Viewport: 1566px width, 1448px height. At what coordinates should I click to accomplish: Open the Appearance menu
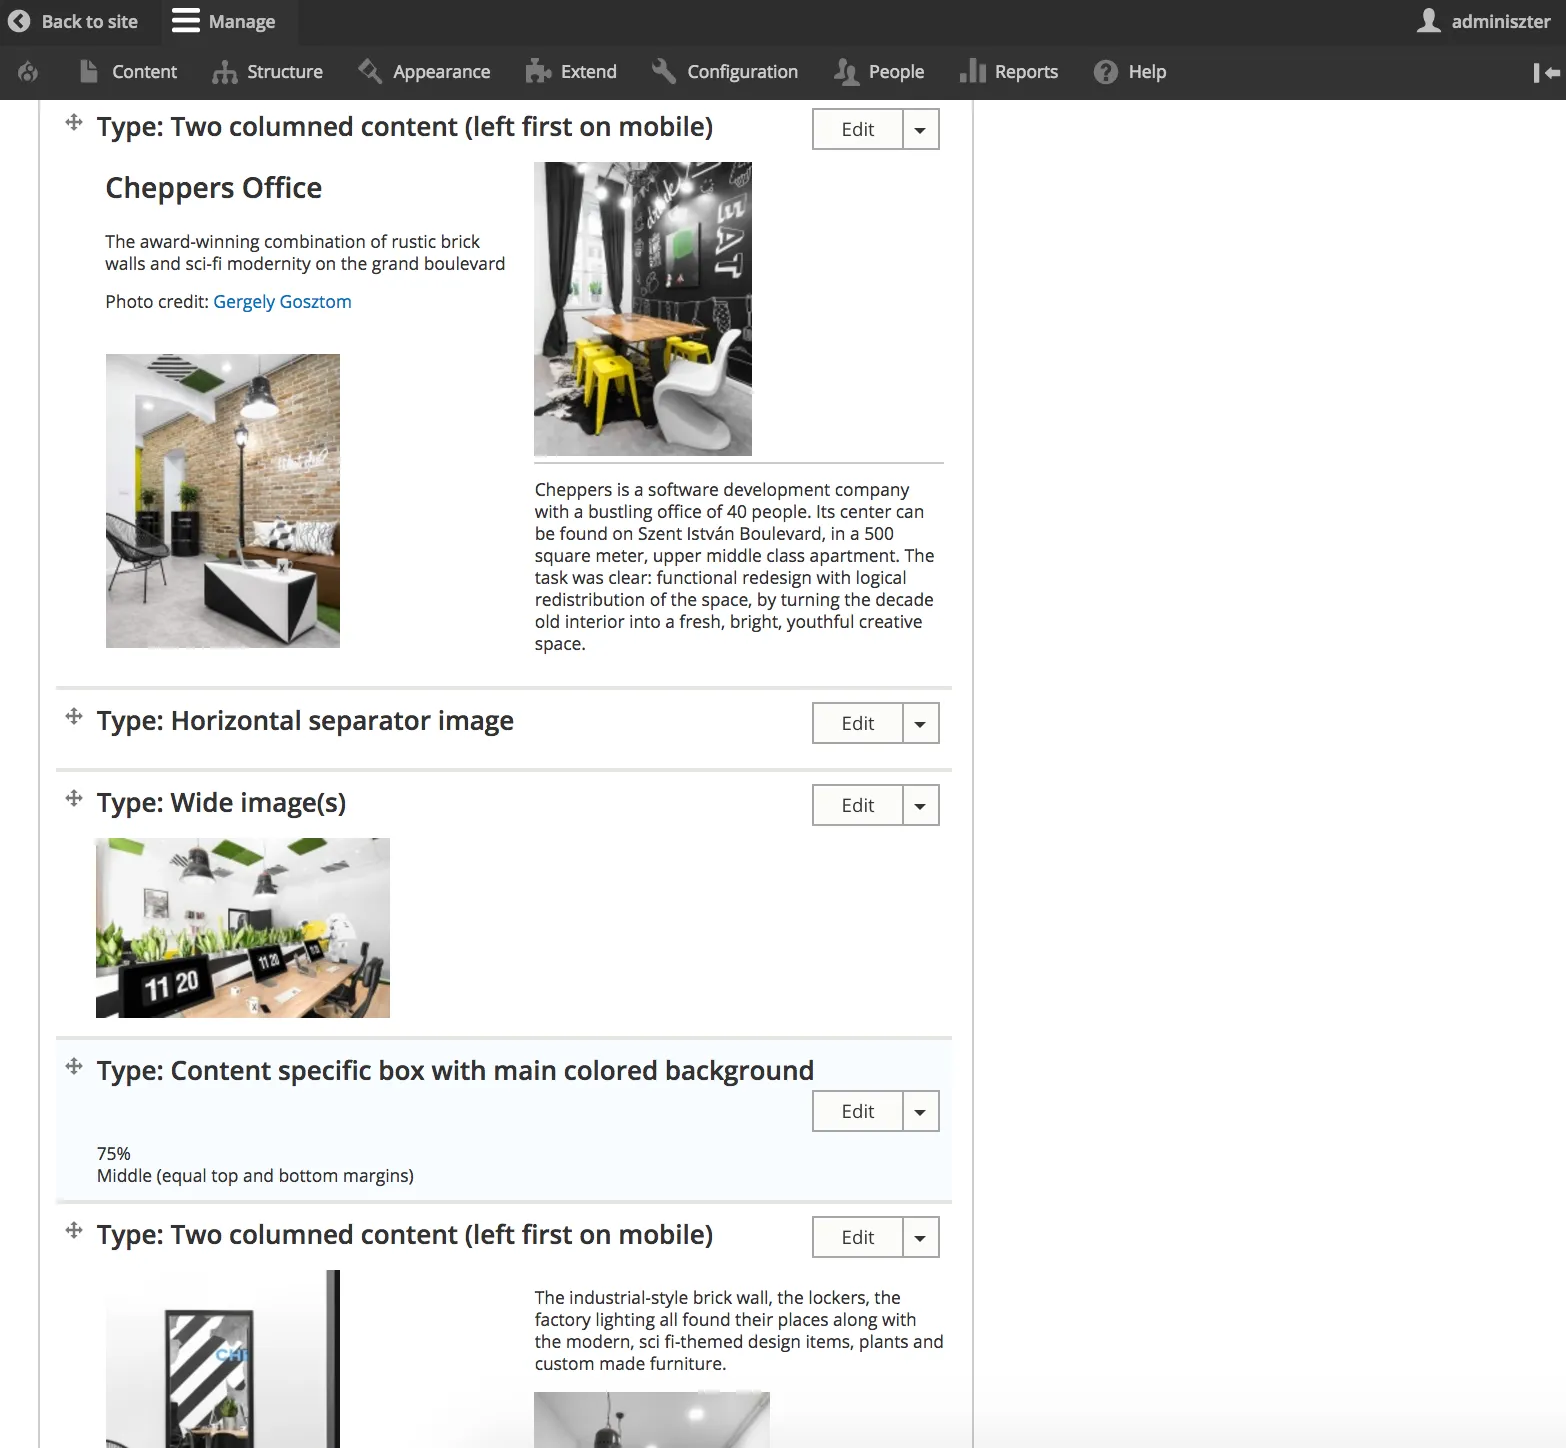[425, 72]
